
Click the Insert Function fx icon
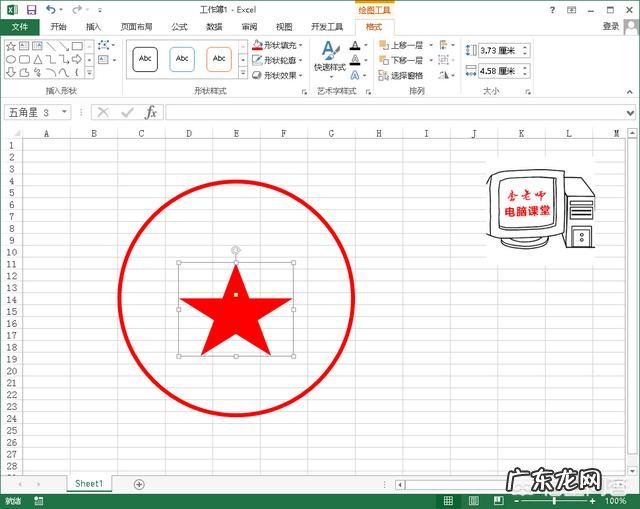click(151, 112)
